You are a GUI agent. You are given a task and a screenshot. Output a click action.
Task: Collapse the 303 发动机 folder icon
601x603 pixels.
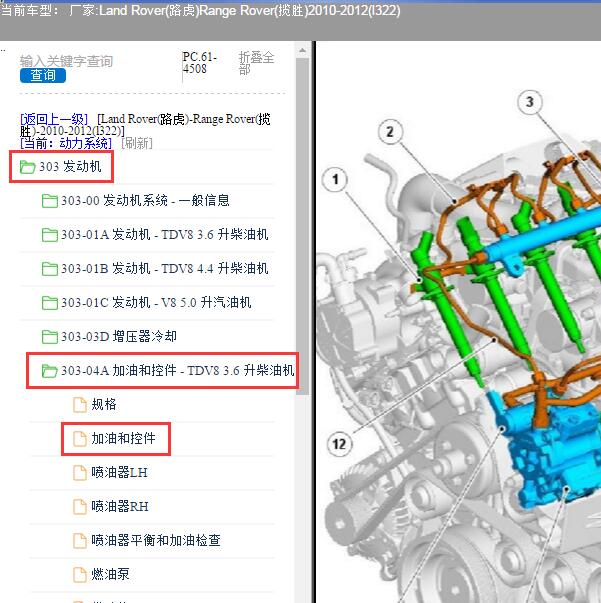[x=27, y=167]
